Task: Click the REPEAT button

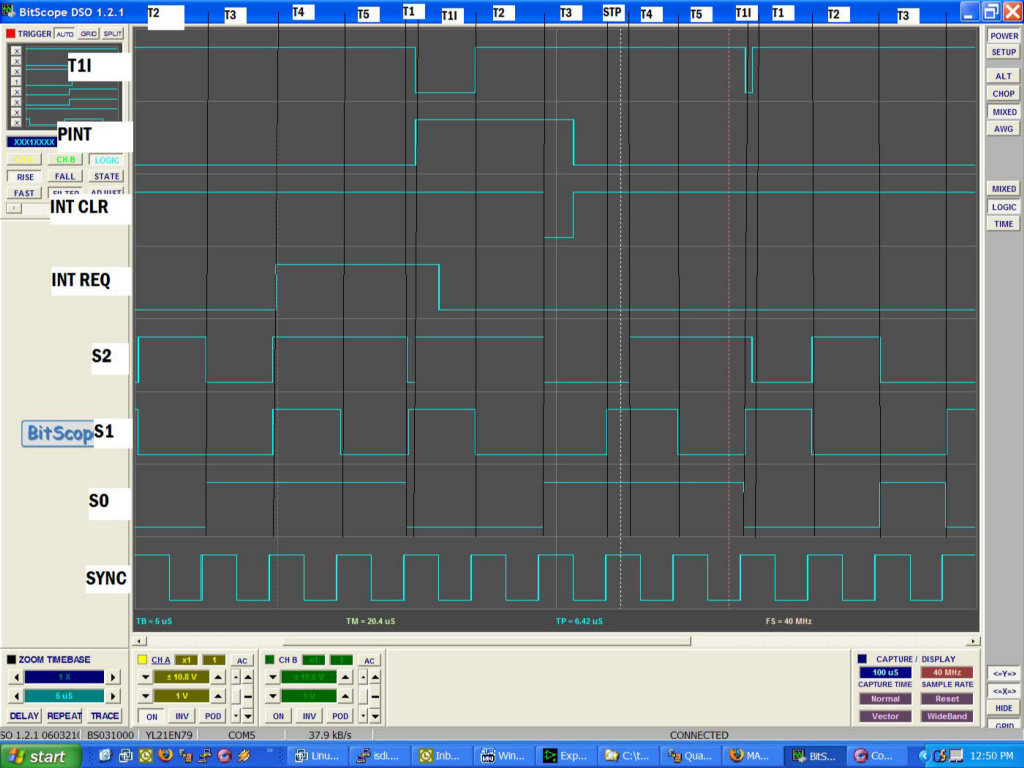Action: click(64, 716)
